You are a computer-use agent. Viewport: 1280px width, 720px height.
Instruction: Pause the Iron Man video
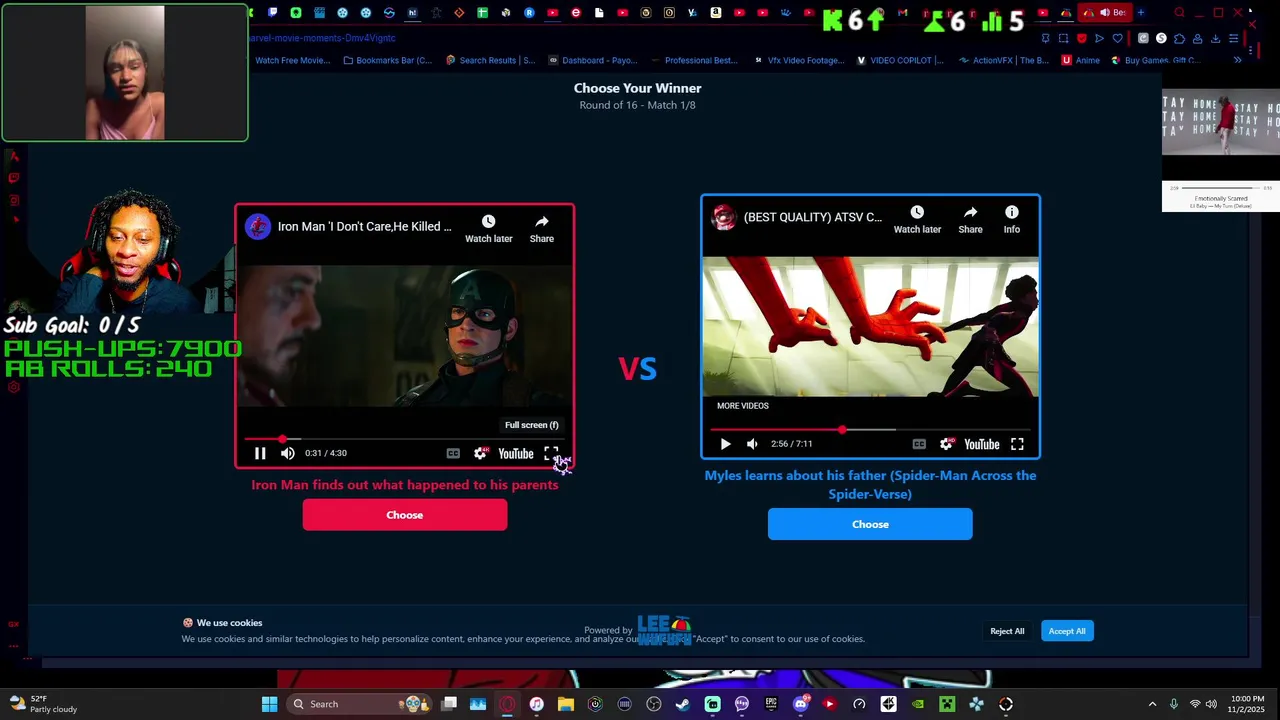pos(260,453)
